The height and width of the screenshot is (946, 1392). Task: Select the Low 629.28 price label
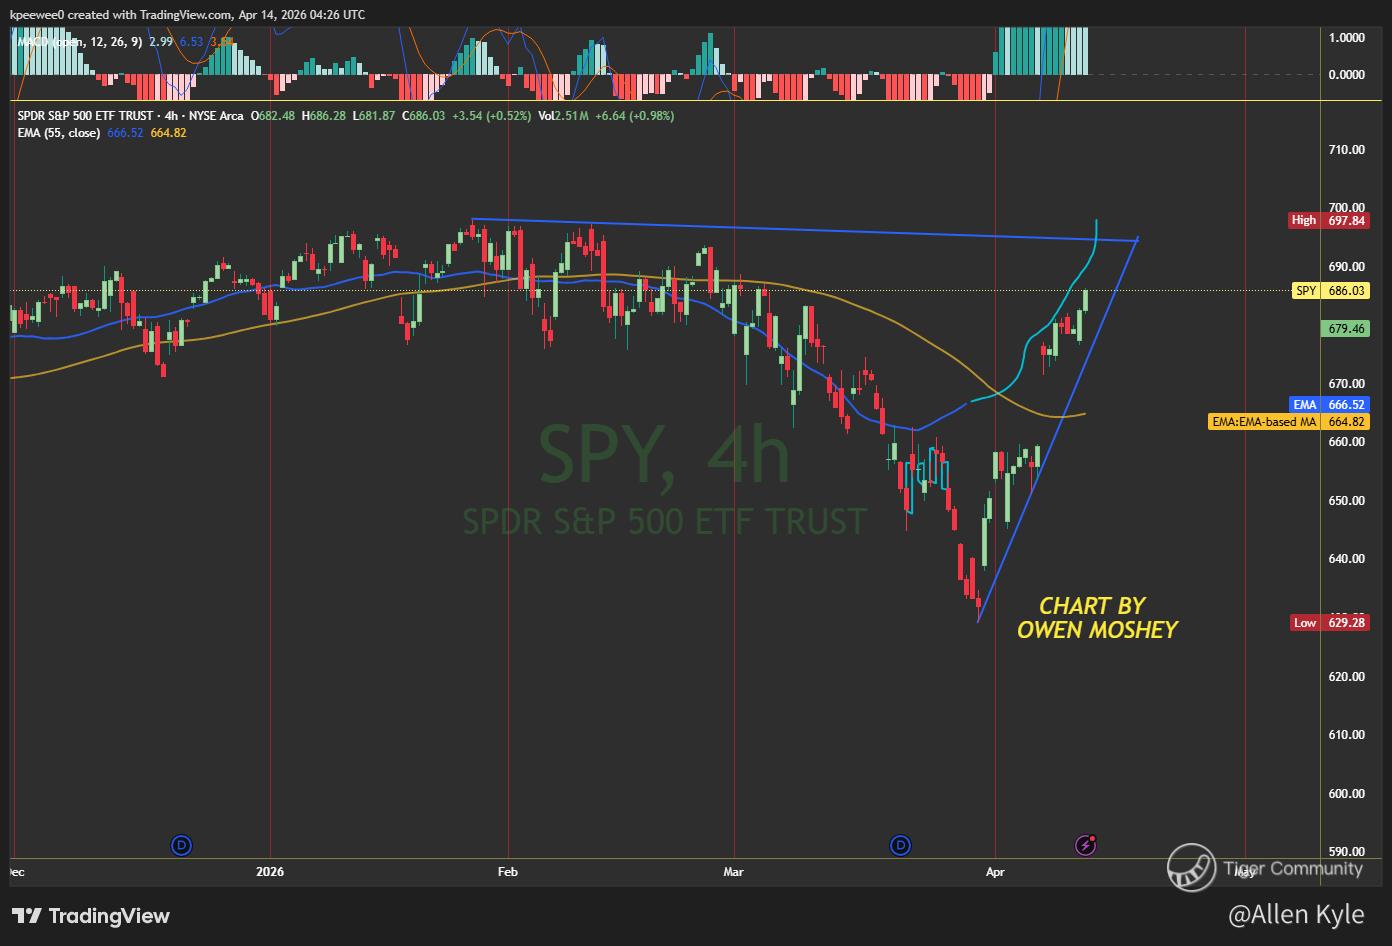pyautogui.click(x=1328, y=623)
